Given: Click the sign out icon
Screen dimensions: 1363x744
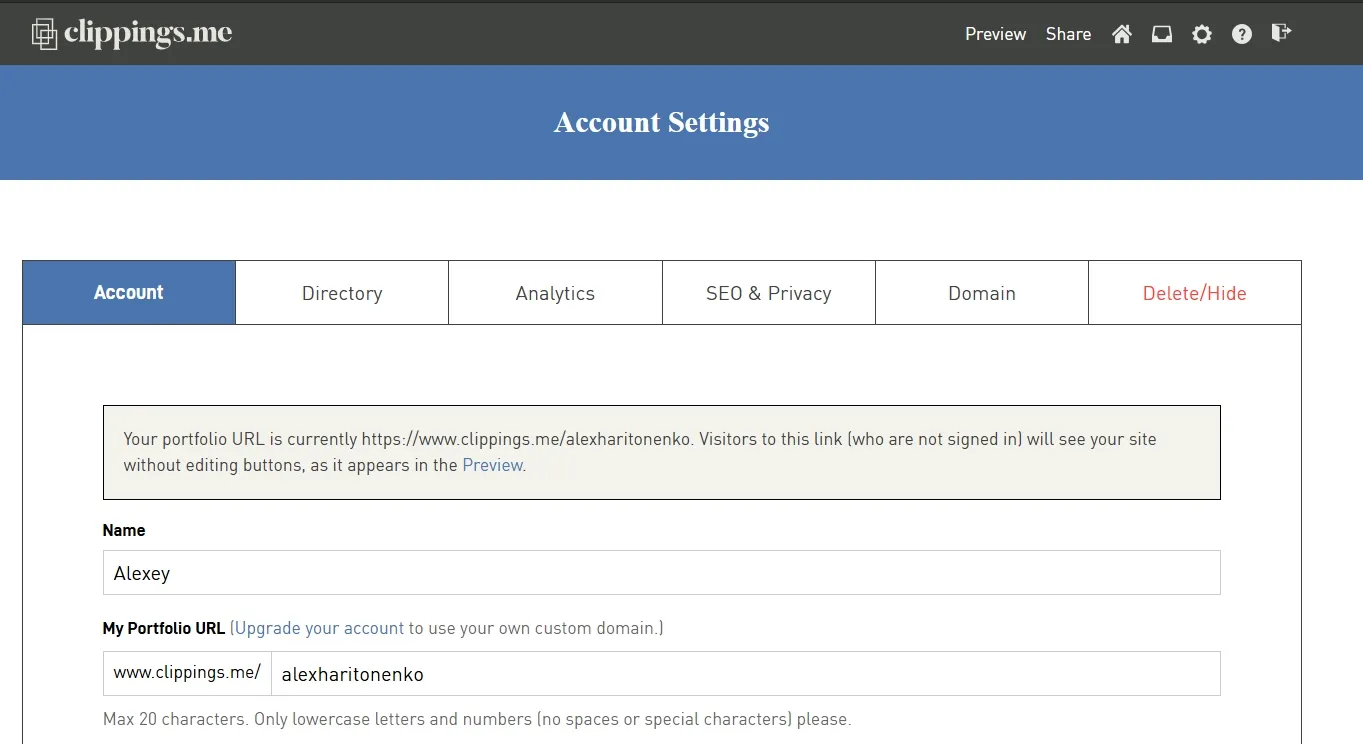Looking at the screenshot, I should [x=1281, y=33].
